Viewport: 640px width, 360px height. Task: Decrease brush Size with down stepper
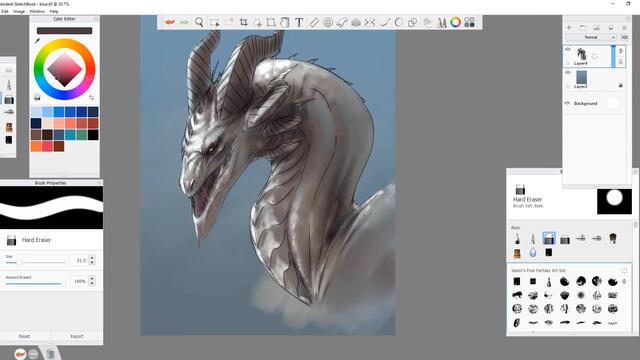coord(92,262)
